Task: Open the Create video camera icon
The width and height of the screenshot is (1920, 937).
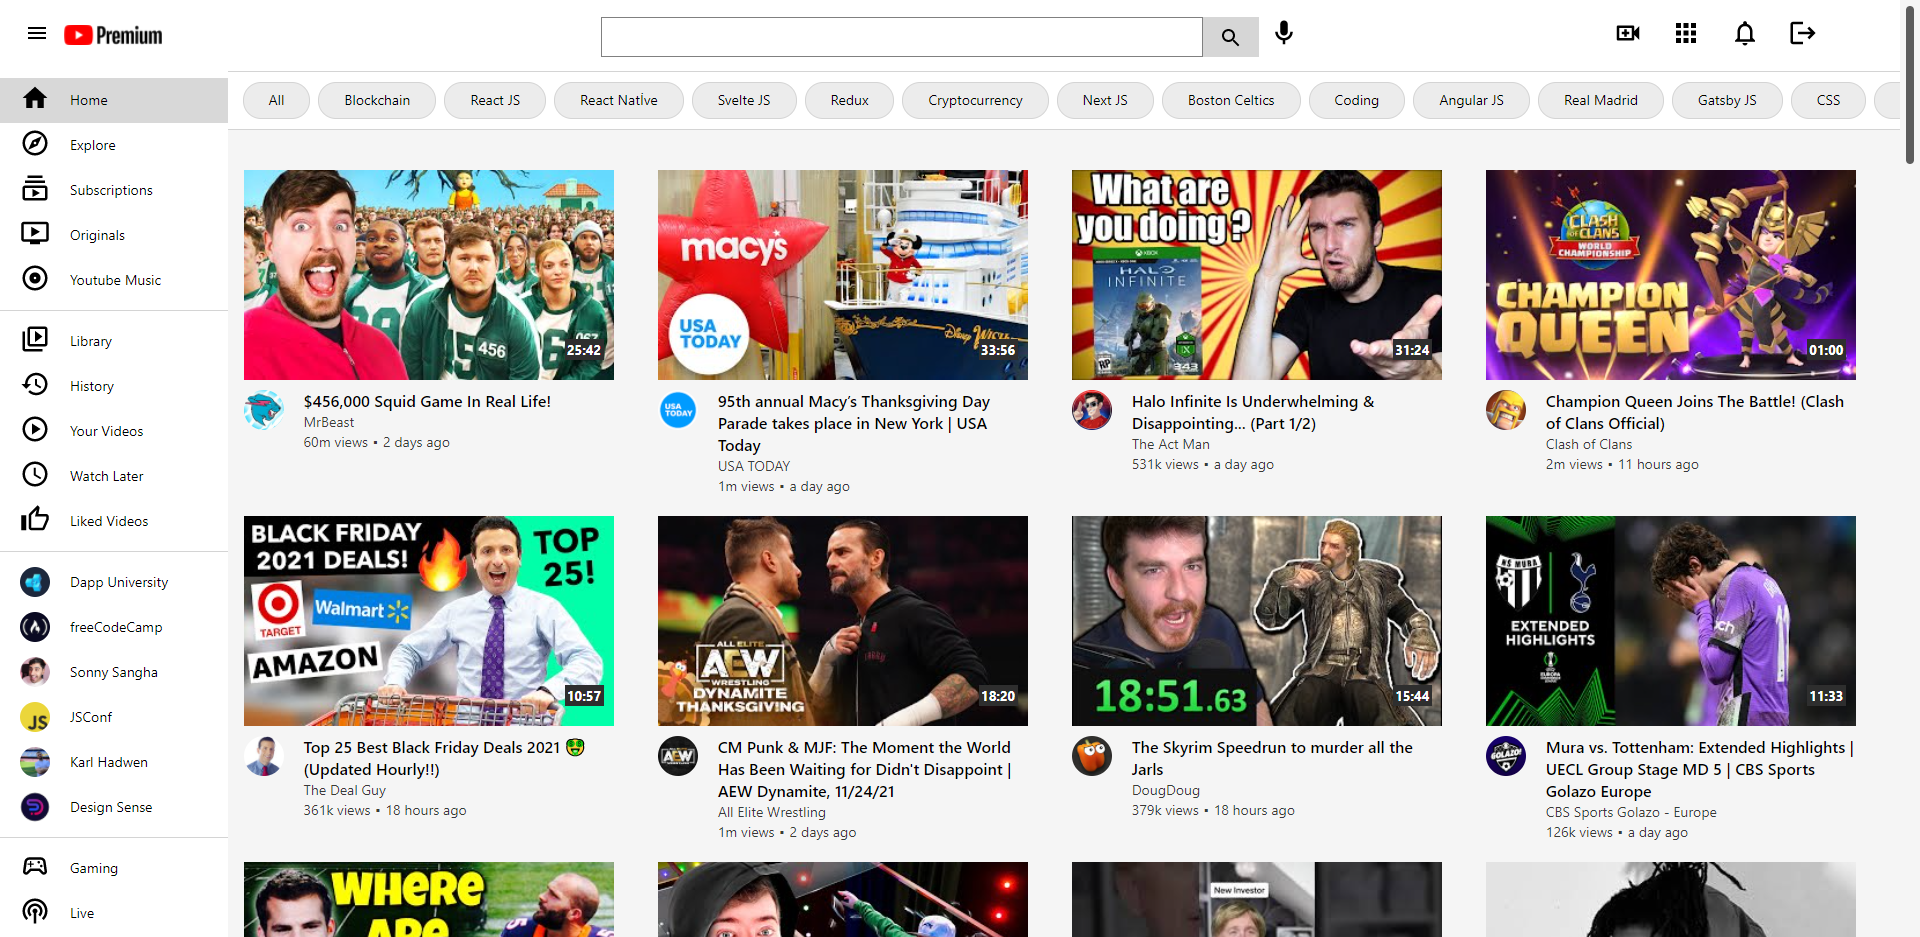Action: 1627,33
